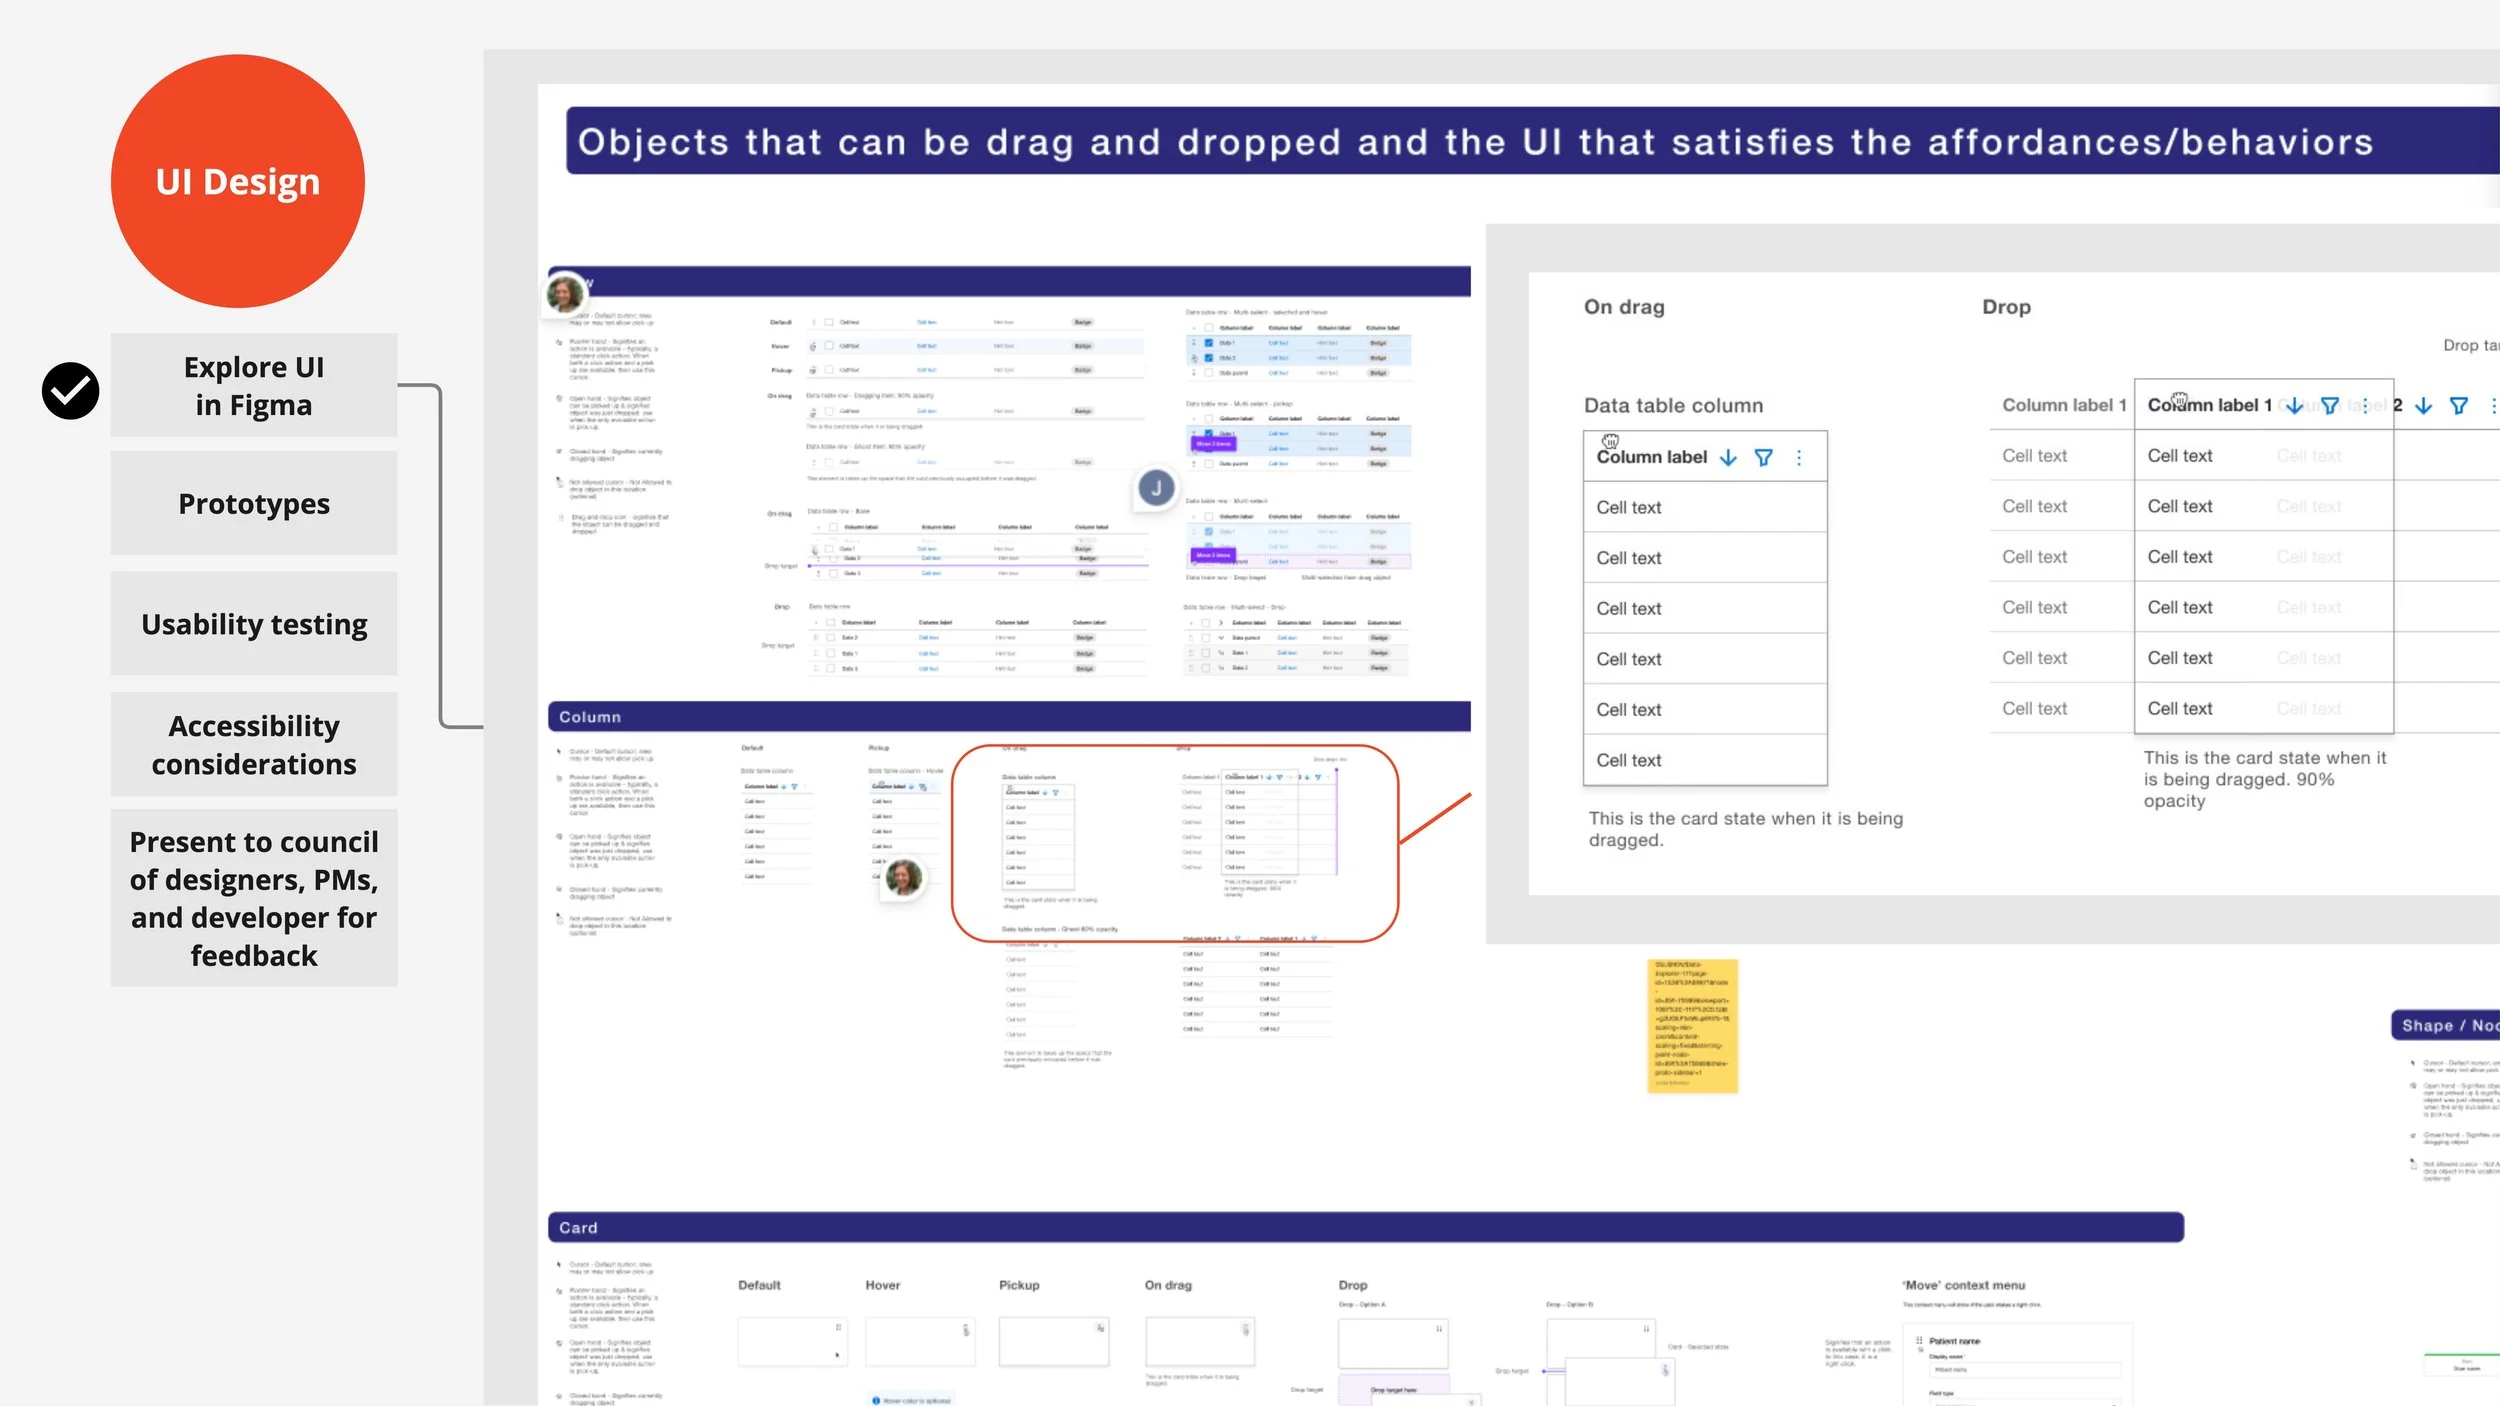Screen dimensions: 2500x1406
Task: Click the red-outlined column drag thumbnail
Action: pos(1174,843)
